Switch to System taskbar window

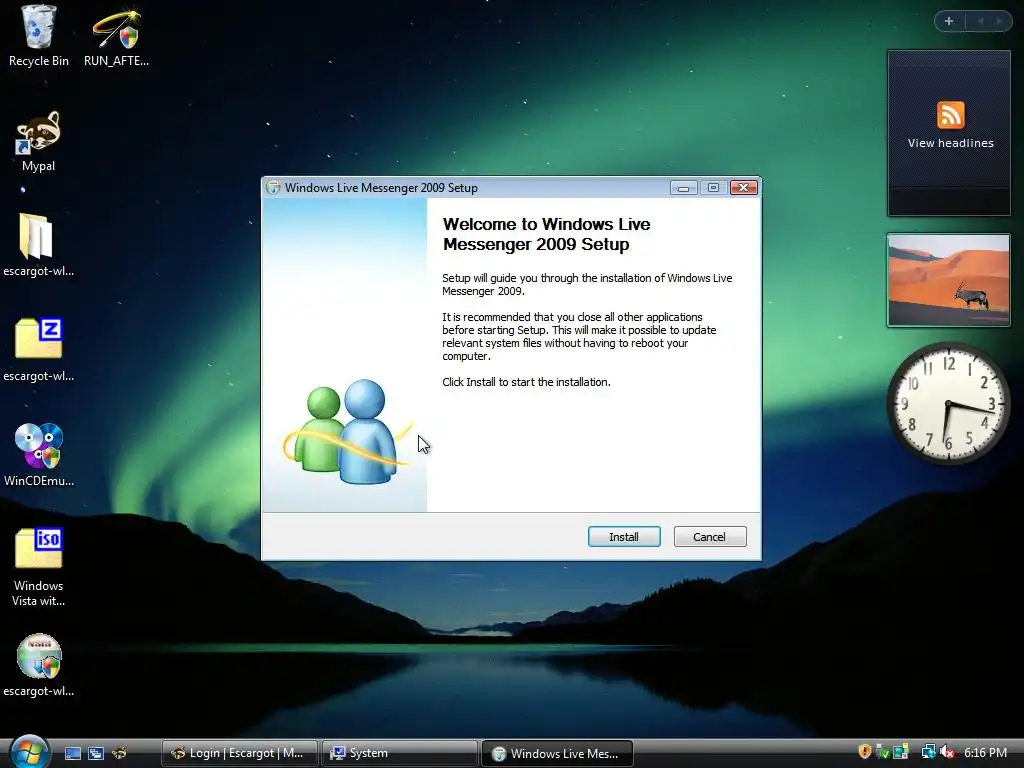point(400,753)
